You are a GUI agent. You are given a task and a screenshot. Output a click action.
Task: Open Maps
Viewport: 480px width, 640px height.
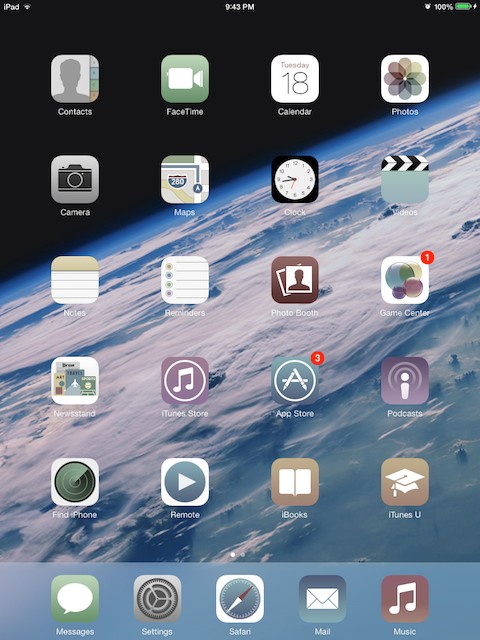[185, 179]
